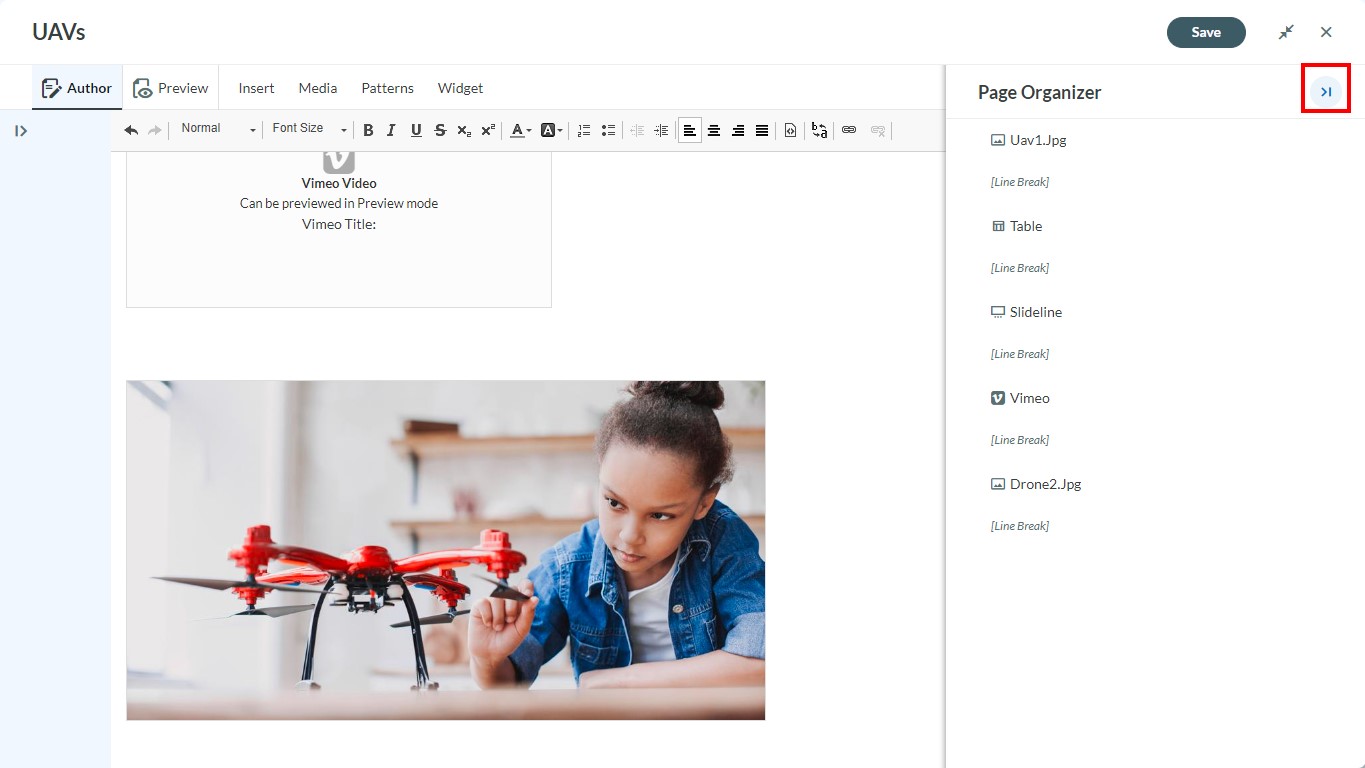
Task: Click Line Break below Vimeo
Action: pos(1020,440)
